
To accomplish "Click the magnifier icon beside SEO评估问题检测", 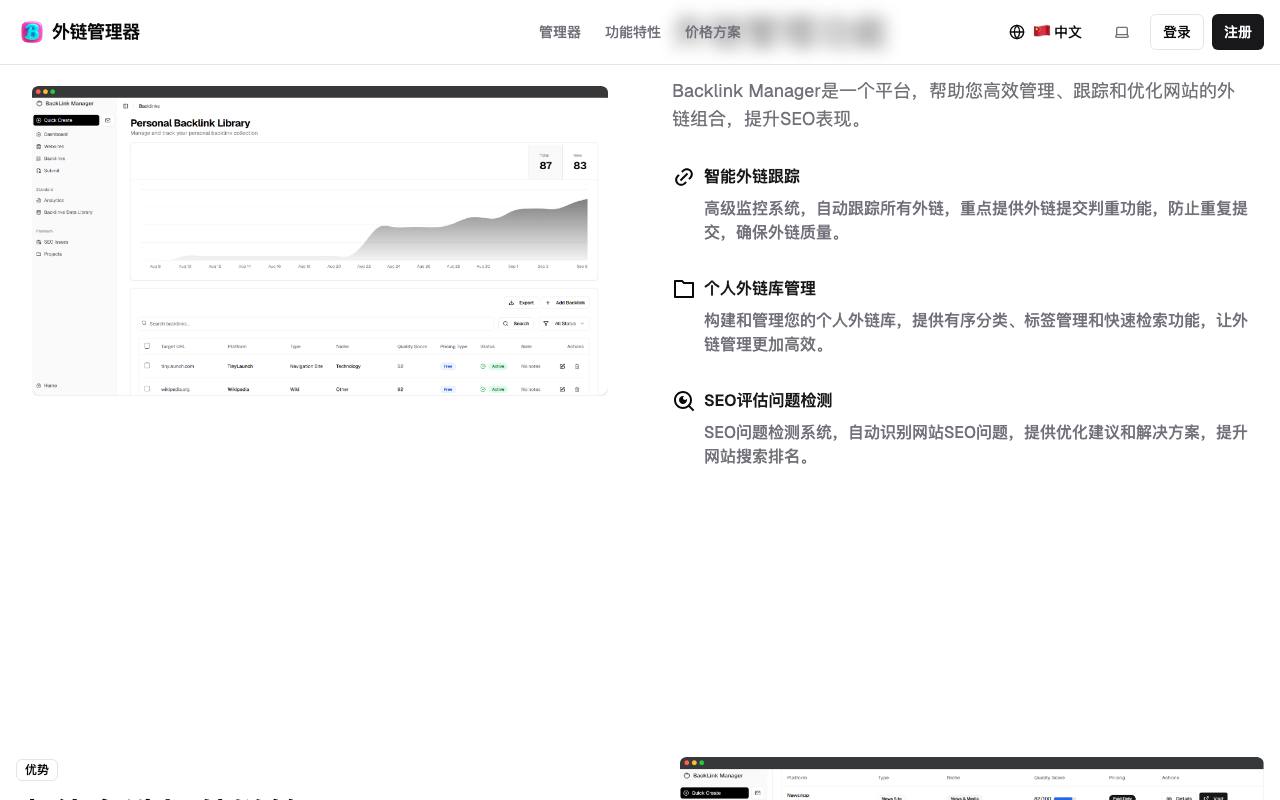I will click(x=684, y=401).
